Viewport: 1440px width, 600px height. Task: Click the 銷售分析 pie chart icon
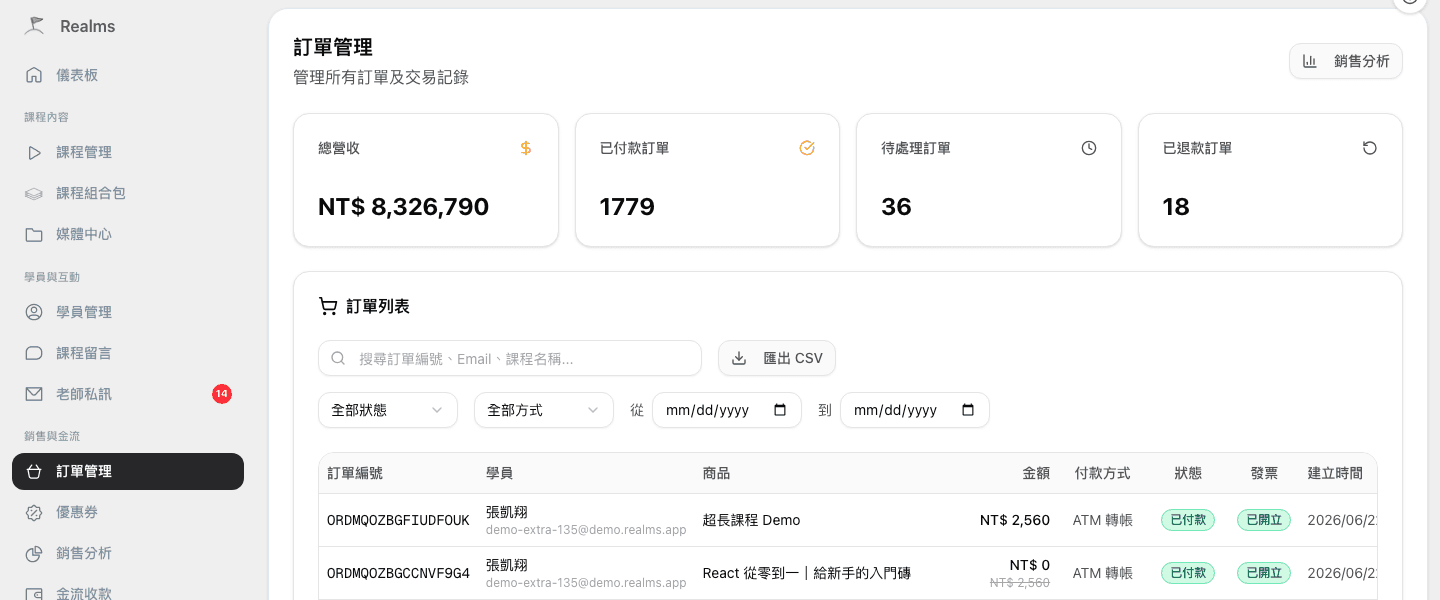pyautogui.click(x=34, y=553)
